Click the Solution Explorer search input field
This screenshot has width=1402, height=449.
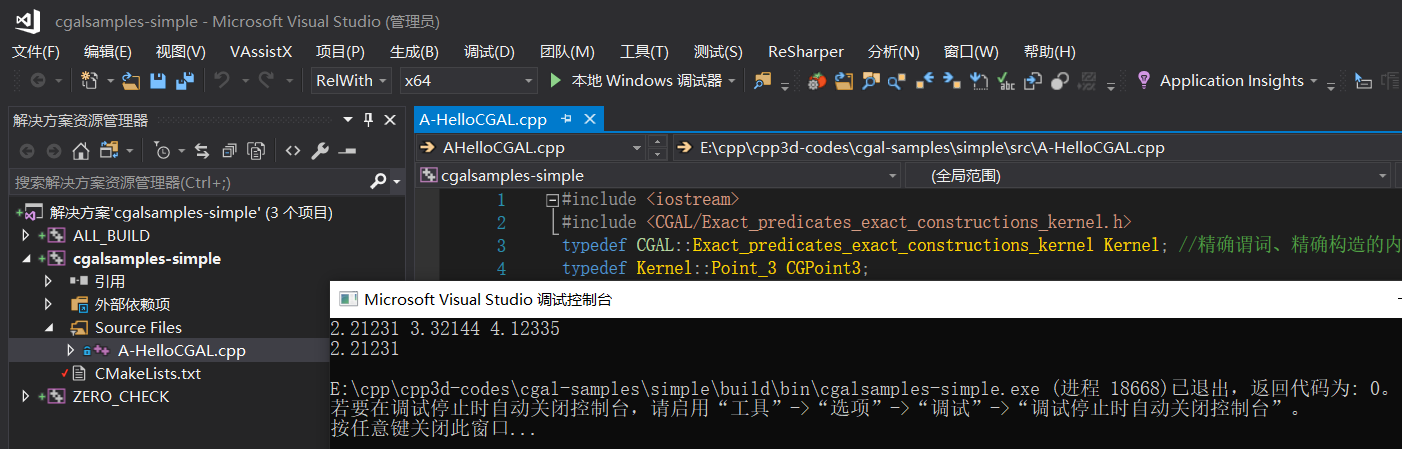pyautogui.click(x=189, y=182)
